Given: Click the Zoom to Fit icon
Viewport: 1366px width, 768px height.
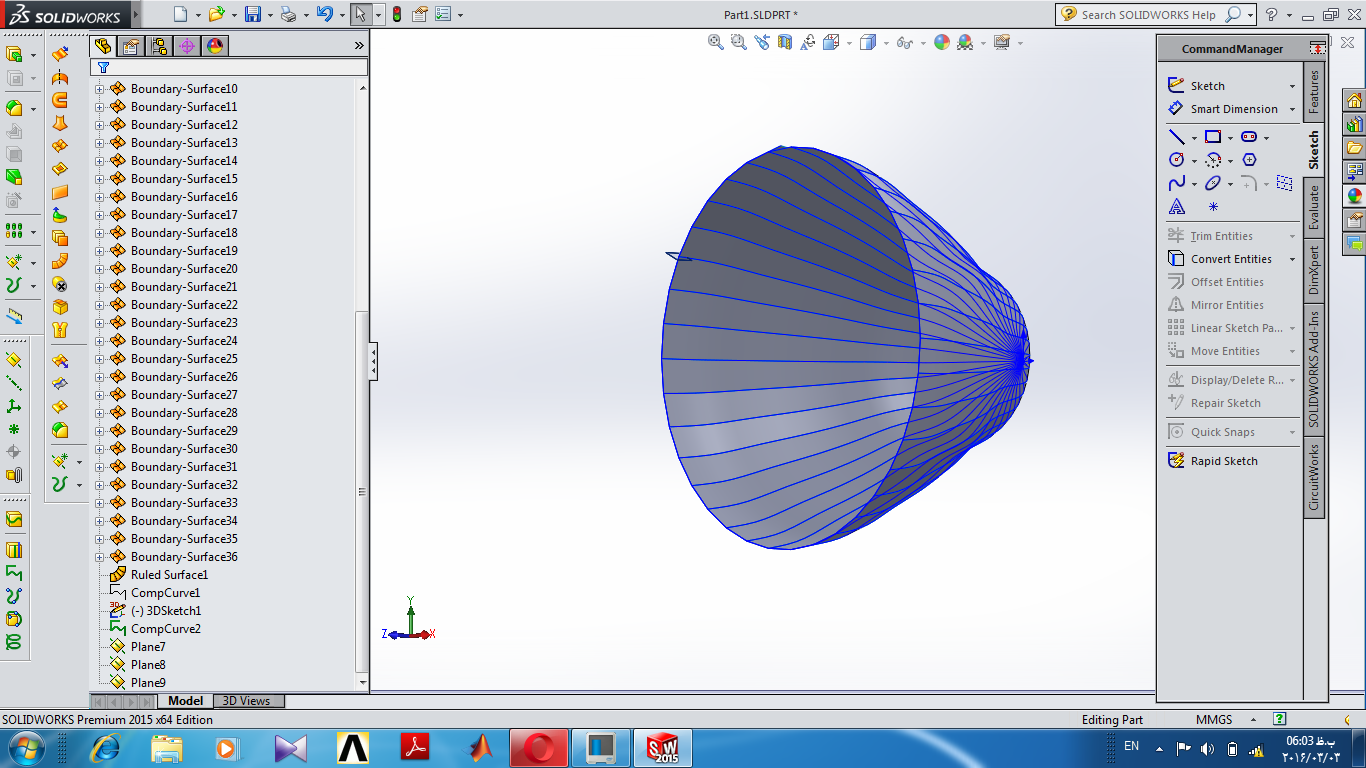Looking at the screenshot, I should coord(715,42).
